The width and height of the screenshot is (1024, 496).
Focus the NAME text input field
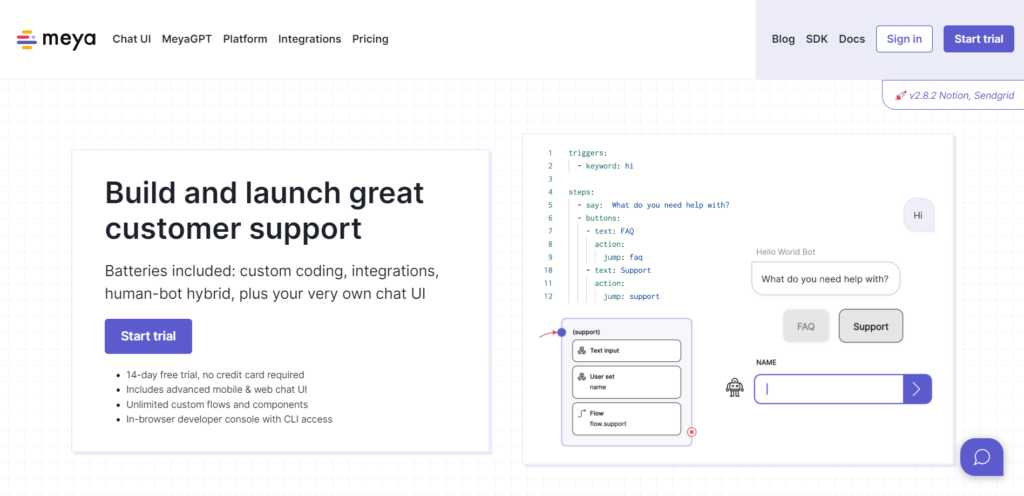[828, 389]
